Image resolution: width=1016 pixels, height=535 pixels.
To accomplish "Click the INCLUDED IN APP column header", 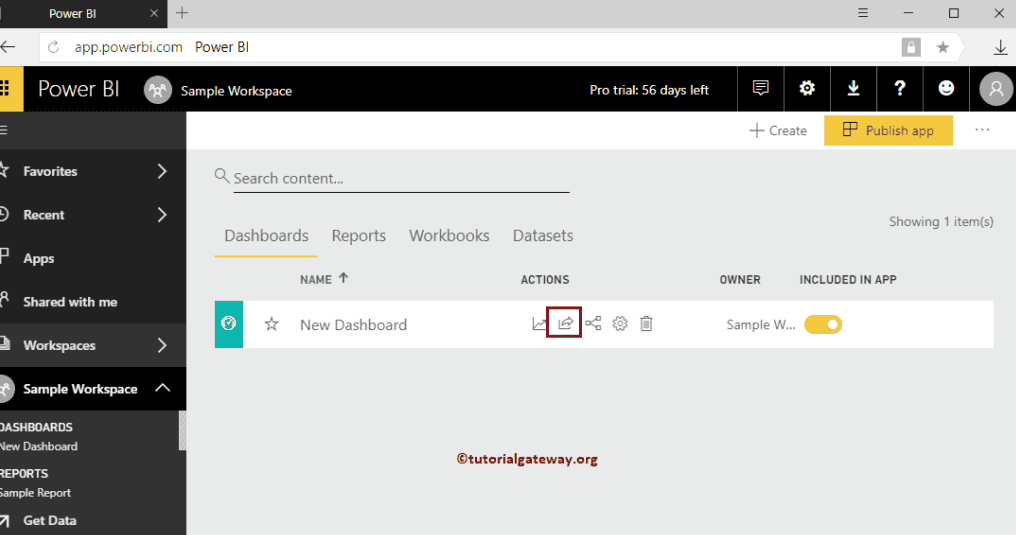I will [x=848, y=280].
